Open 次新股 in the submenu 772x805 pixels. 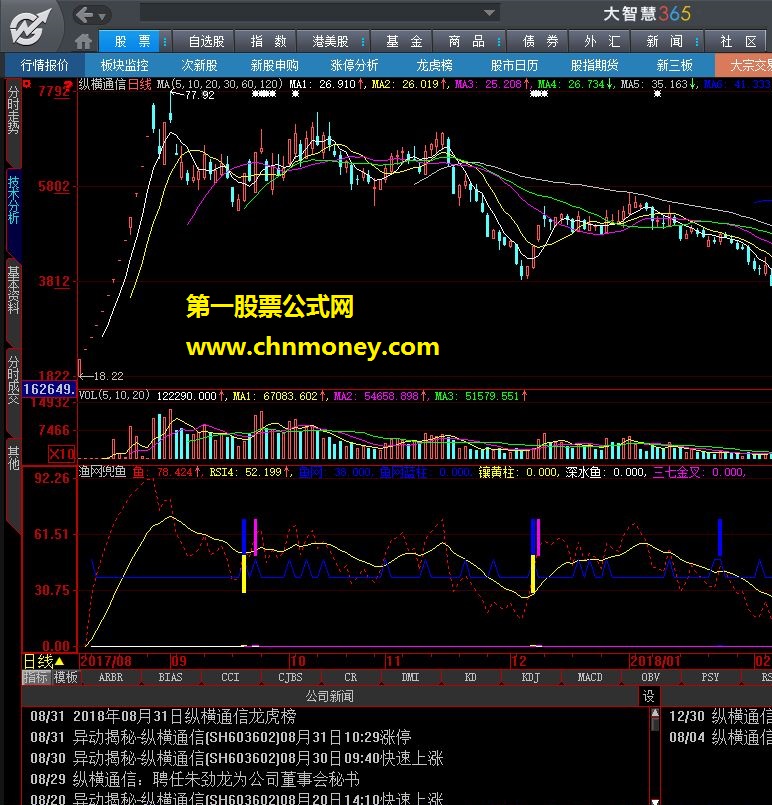pyautogui.click(x=199, y=65)
